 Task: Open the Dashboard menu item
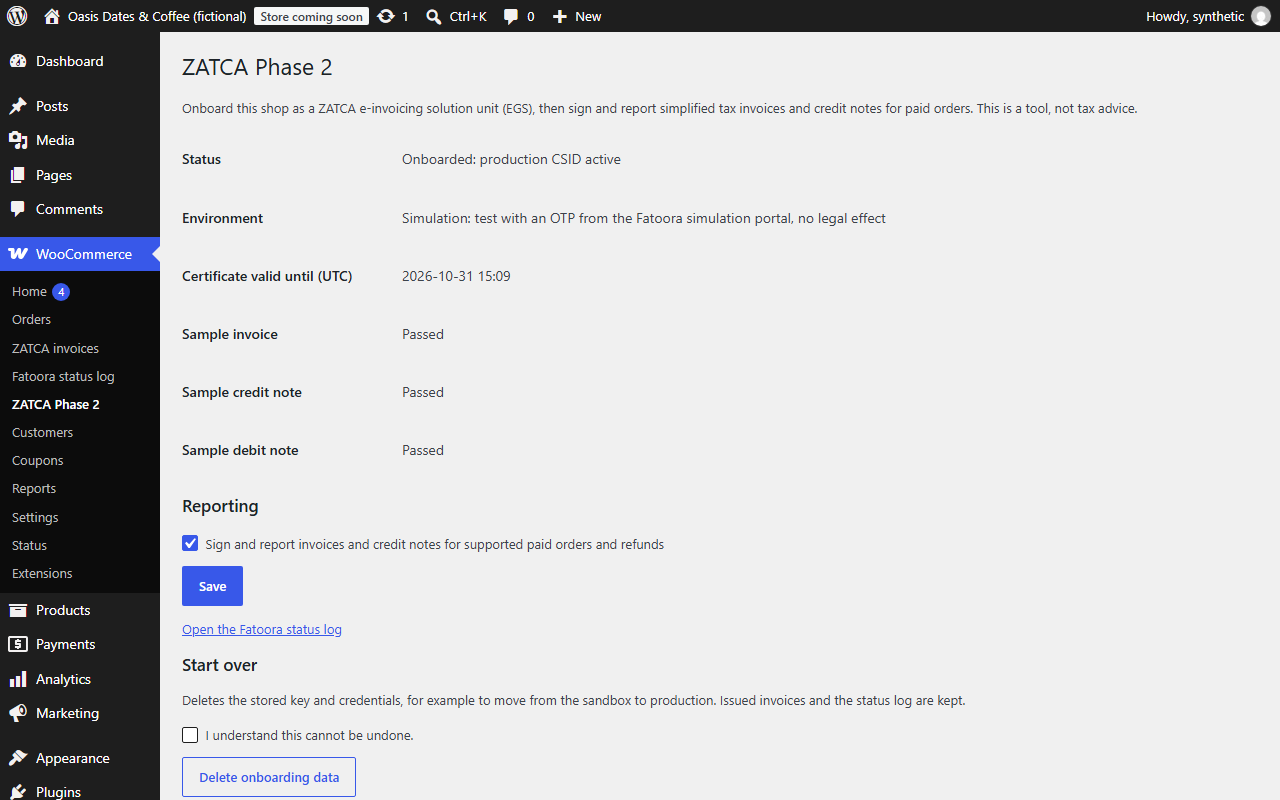click(80, 61)
